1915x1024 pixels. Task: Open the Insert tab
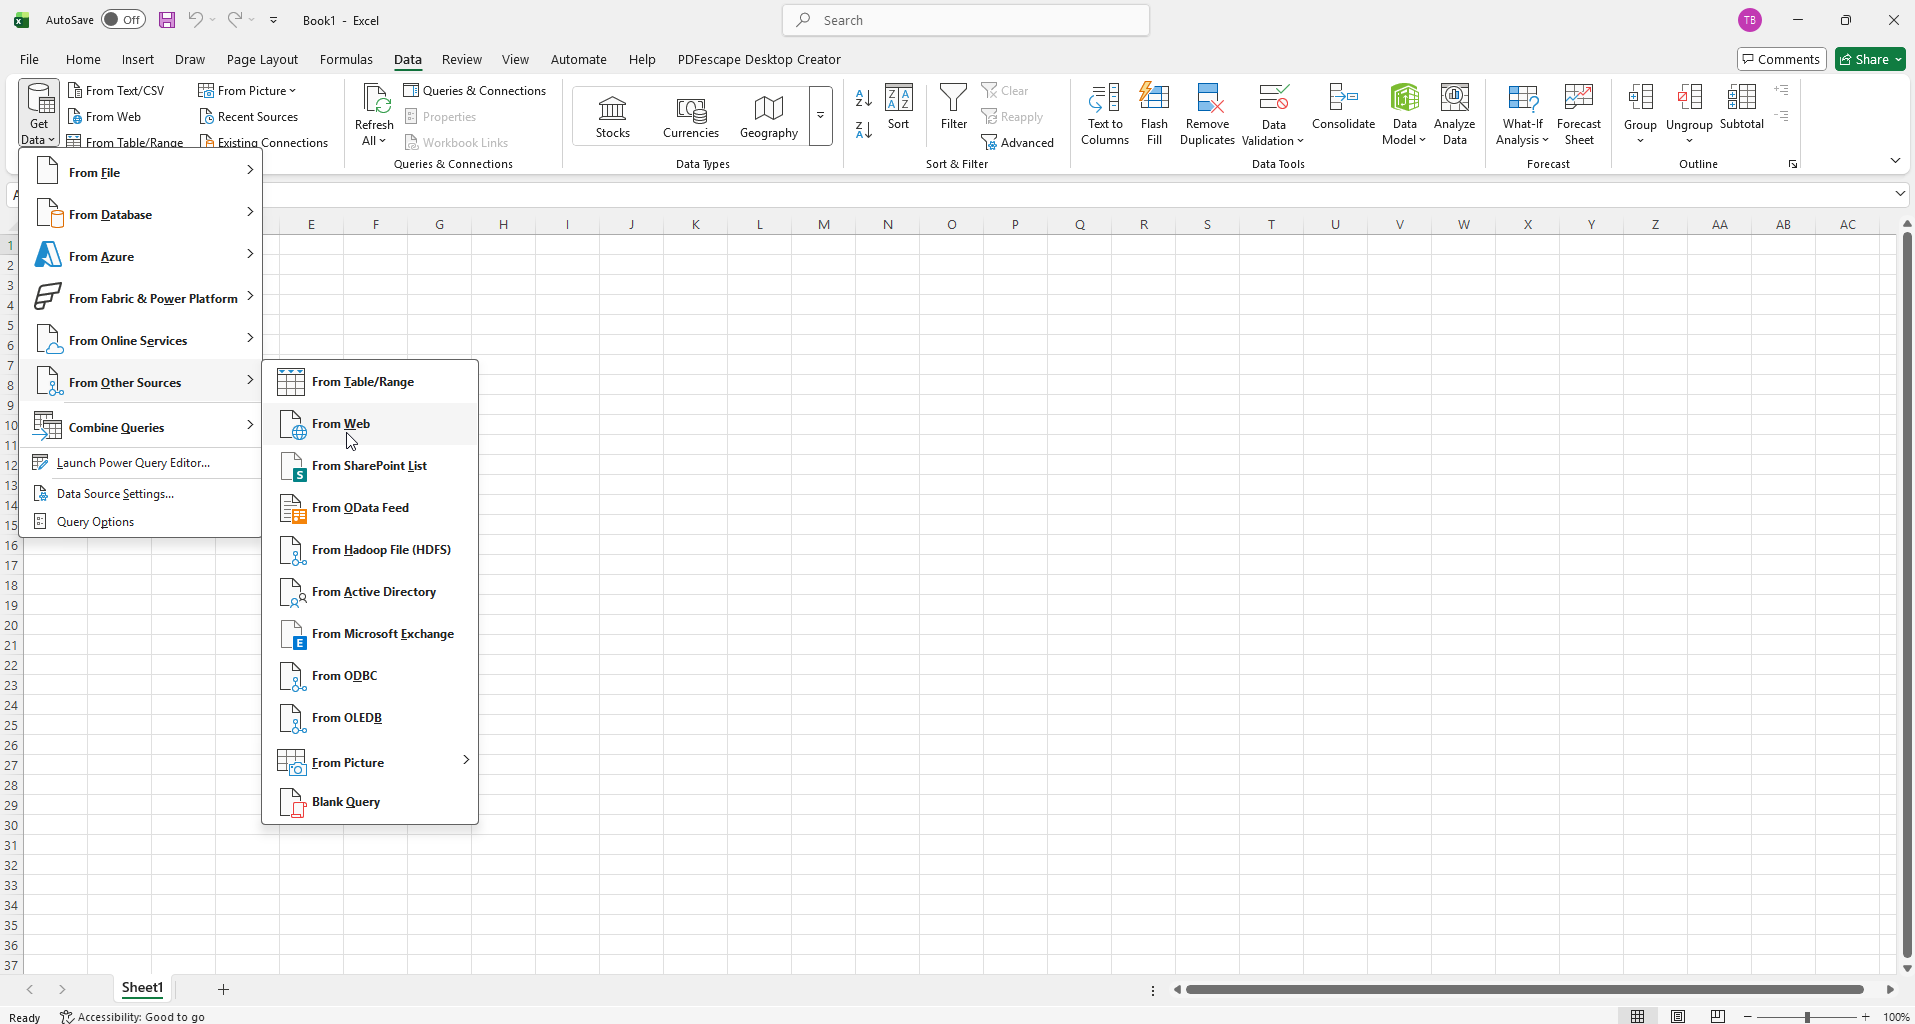pos(138,59)
